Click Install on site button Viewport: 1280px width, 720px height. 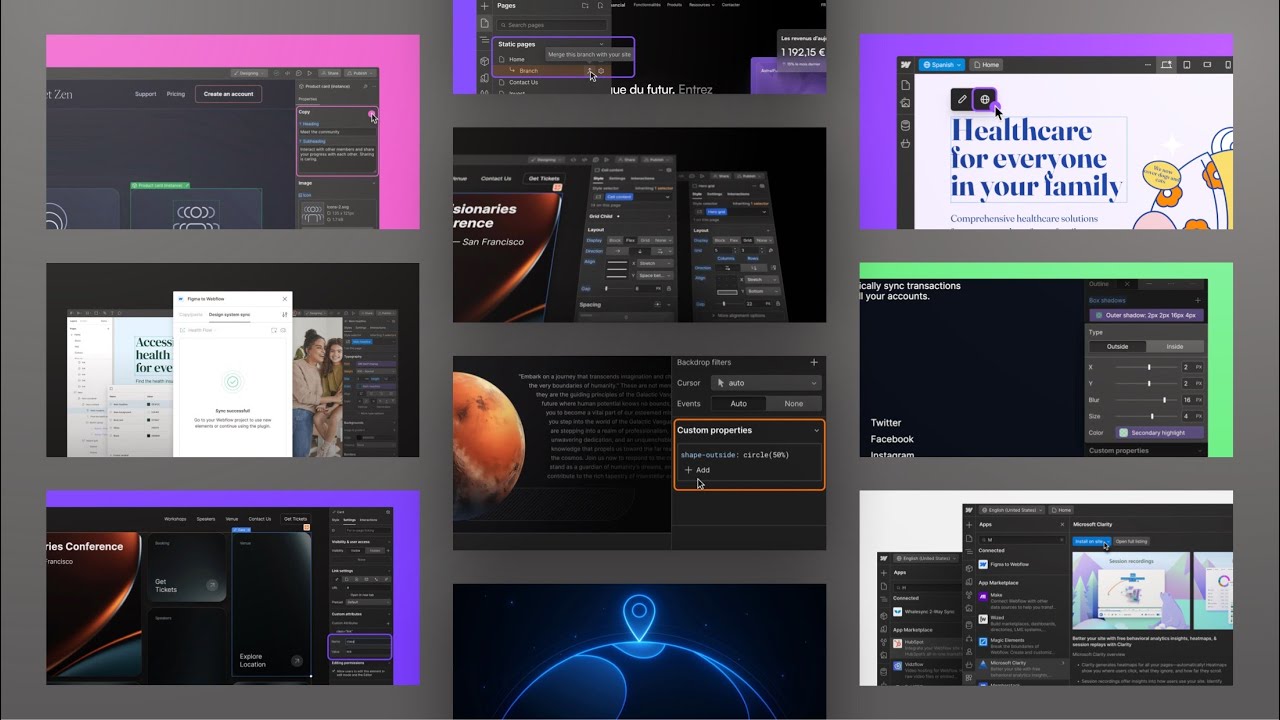[x=1090, y=541]
